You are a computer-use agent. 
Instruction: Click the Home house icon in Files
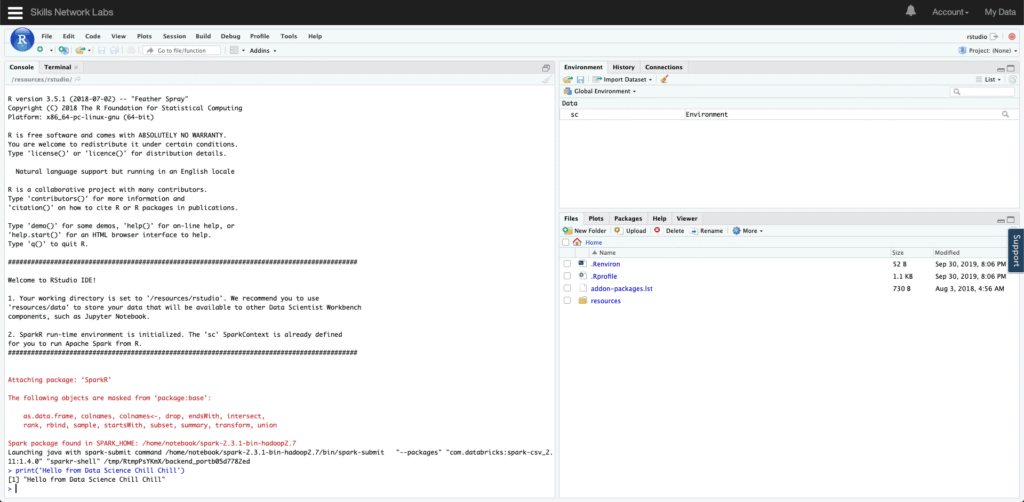577,242
